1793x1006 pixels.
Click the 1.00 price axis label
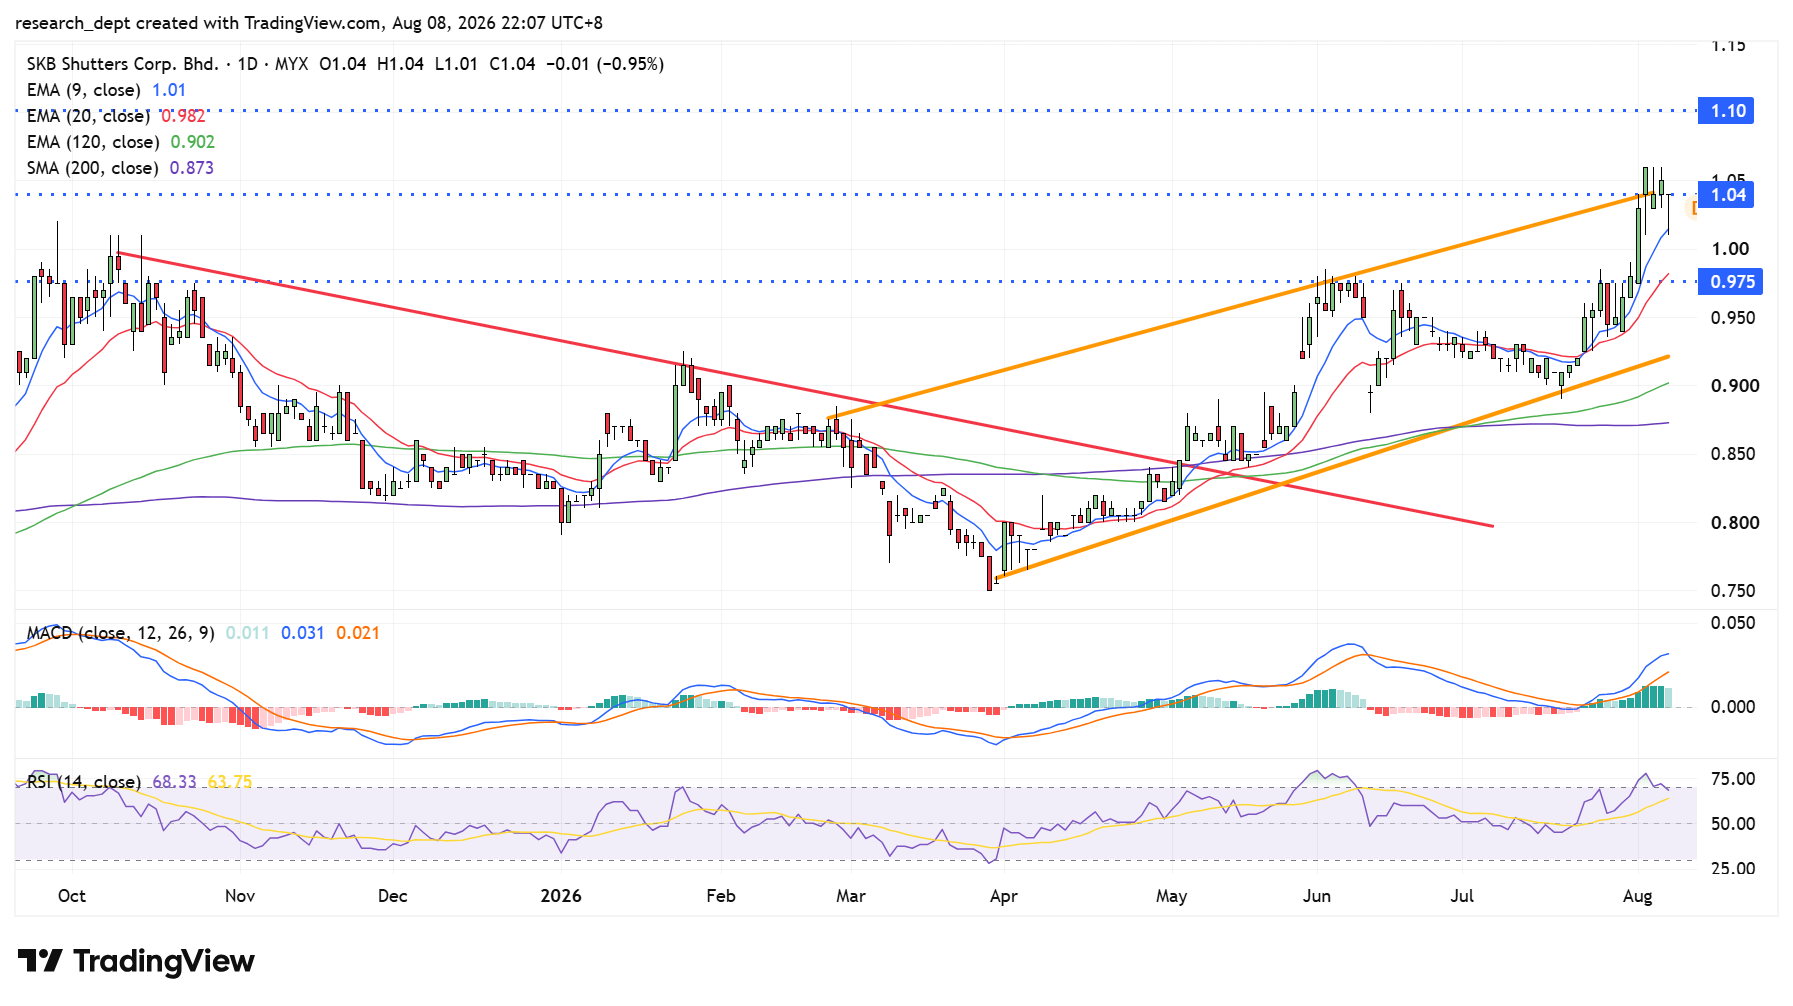[1730, 249]
